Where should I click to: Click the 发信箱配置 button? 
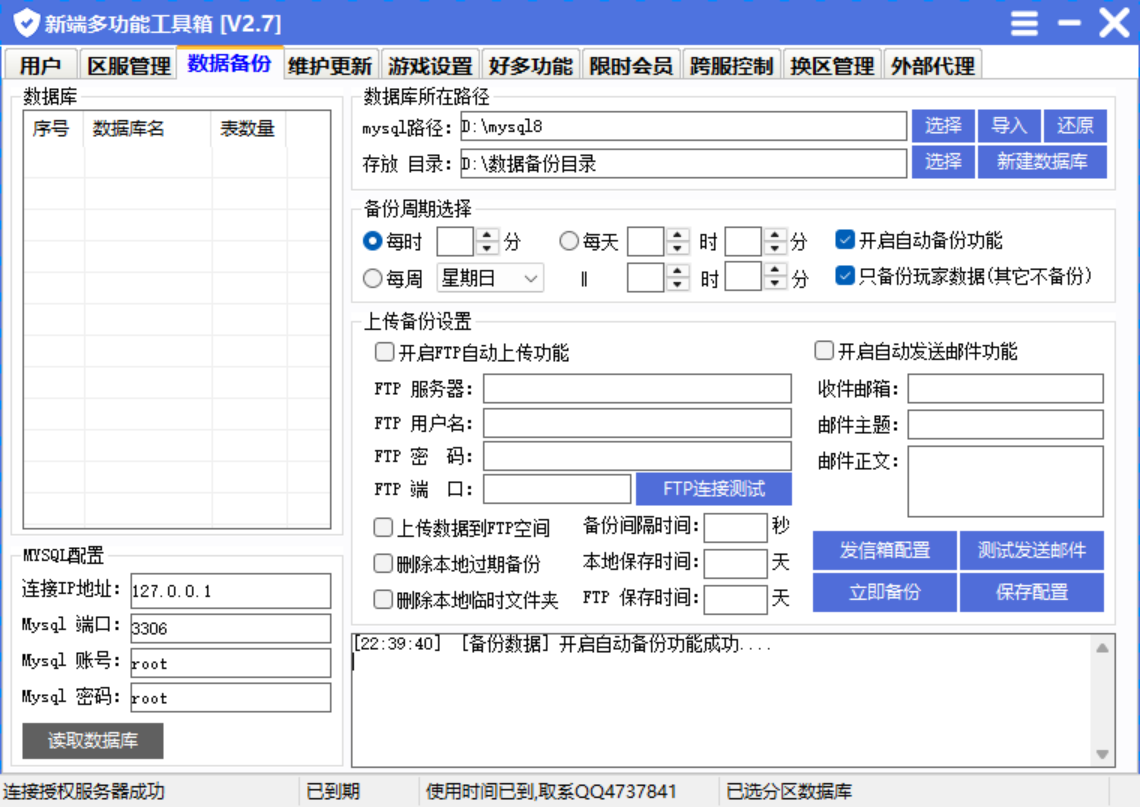pyautogui.click(x=884, y=550)
